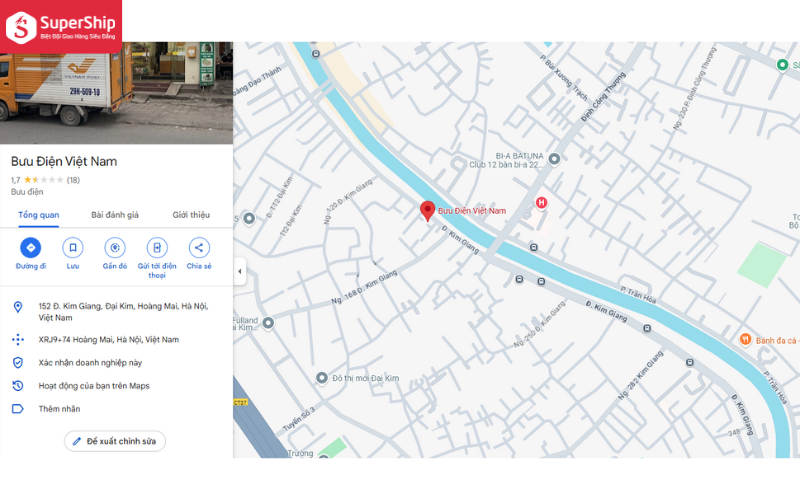
Task: Open the post office photo thumbnail
Action: (x=116, y=93)
